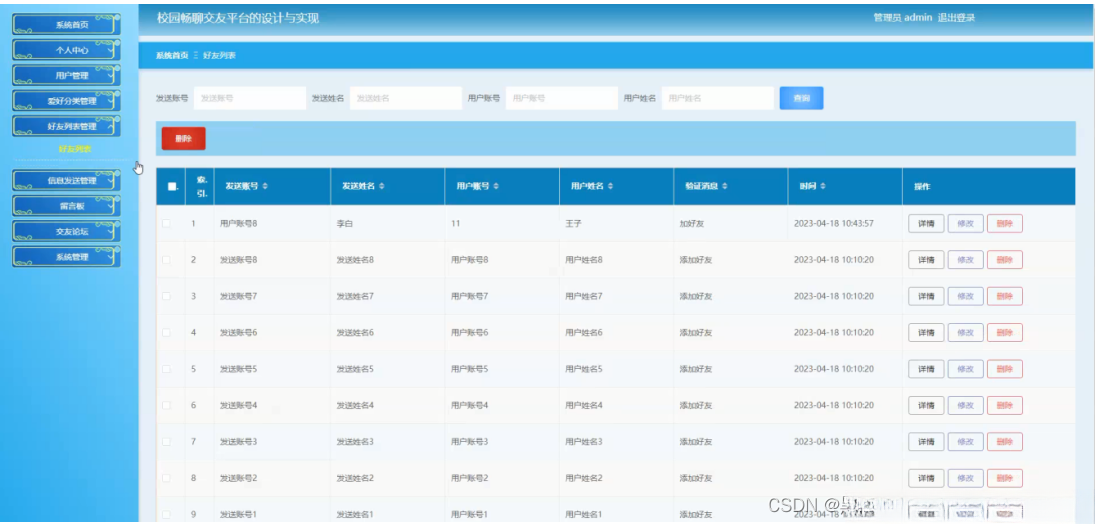Click 删除 for row 1 (李白)
Screen dimensions: 1095x524
click(1005, 224)
